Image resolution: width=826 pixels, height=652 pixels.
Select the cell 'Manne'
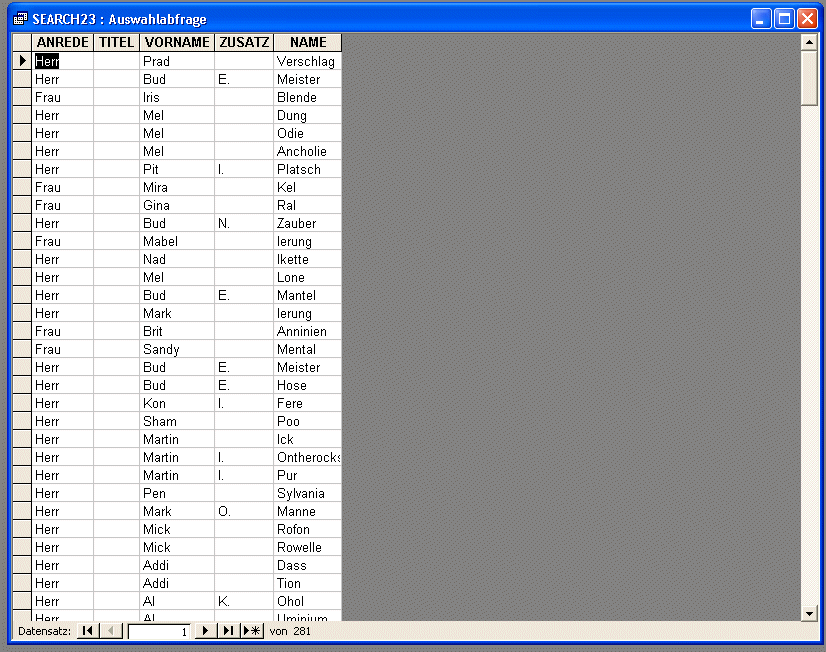[308, 511]
